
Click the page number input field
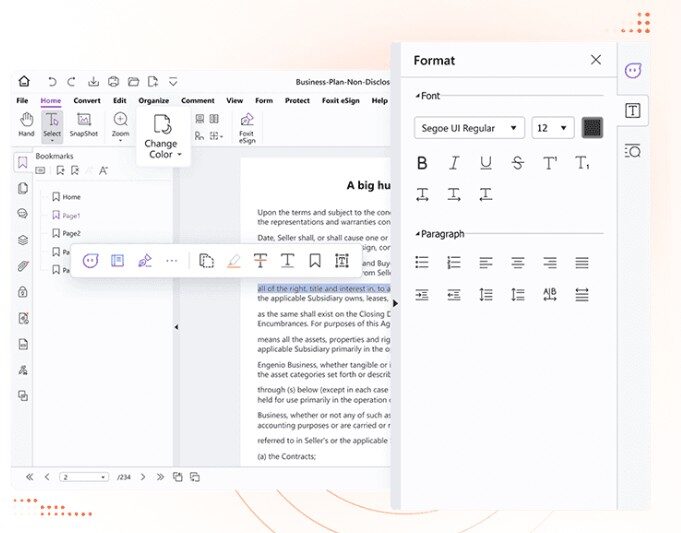click(x=84, y=477)
